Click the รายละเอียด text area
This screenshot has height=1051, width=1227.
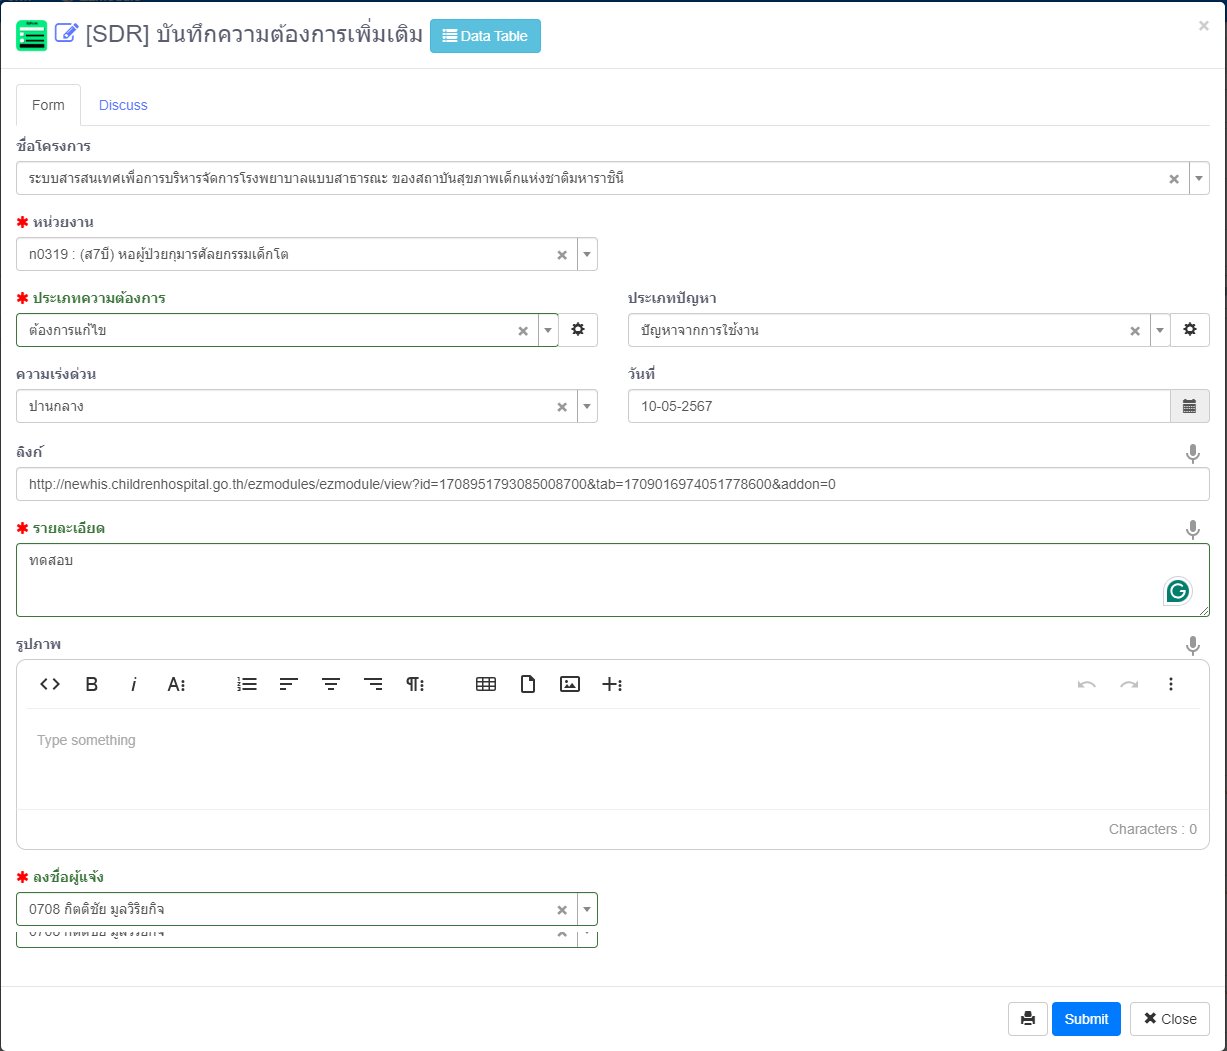pyautogui.click(x=590, y=580)
